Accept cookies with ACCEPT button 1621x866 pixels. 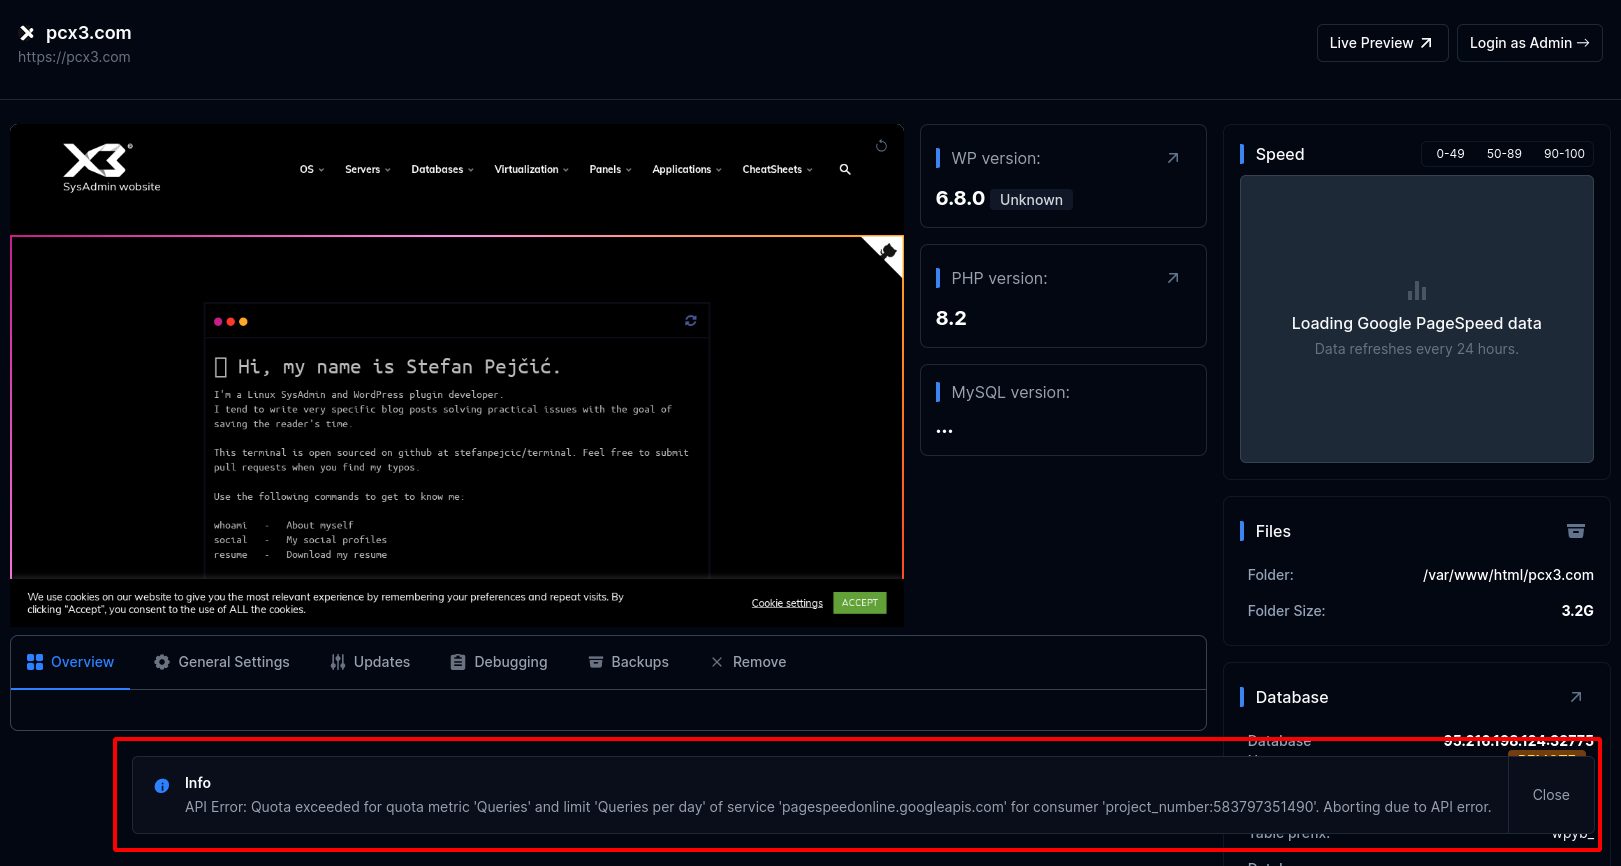click(860, 603)
